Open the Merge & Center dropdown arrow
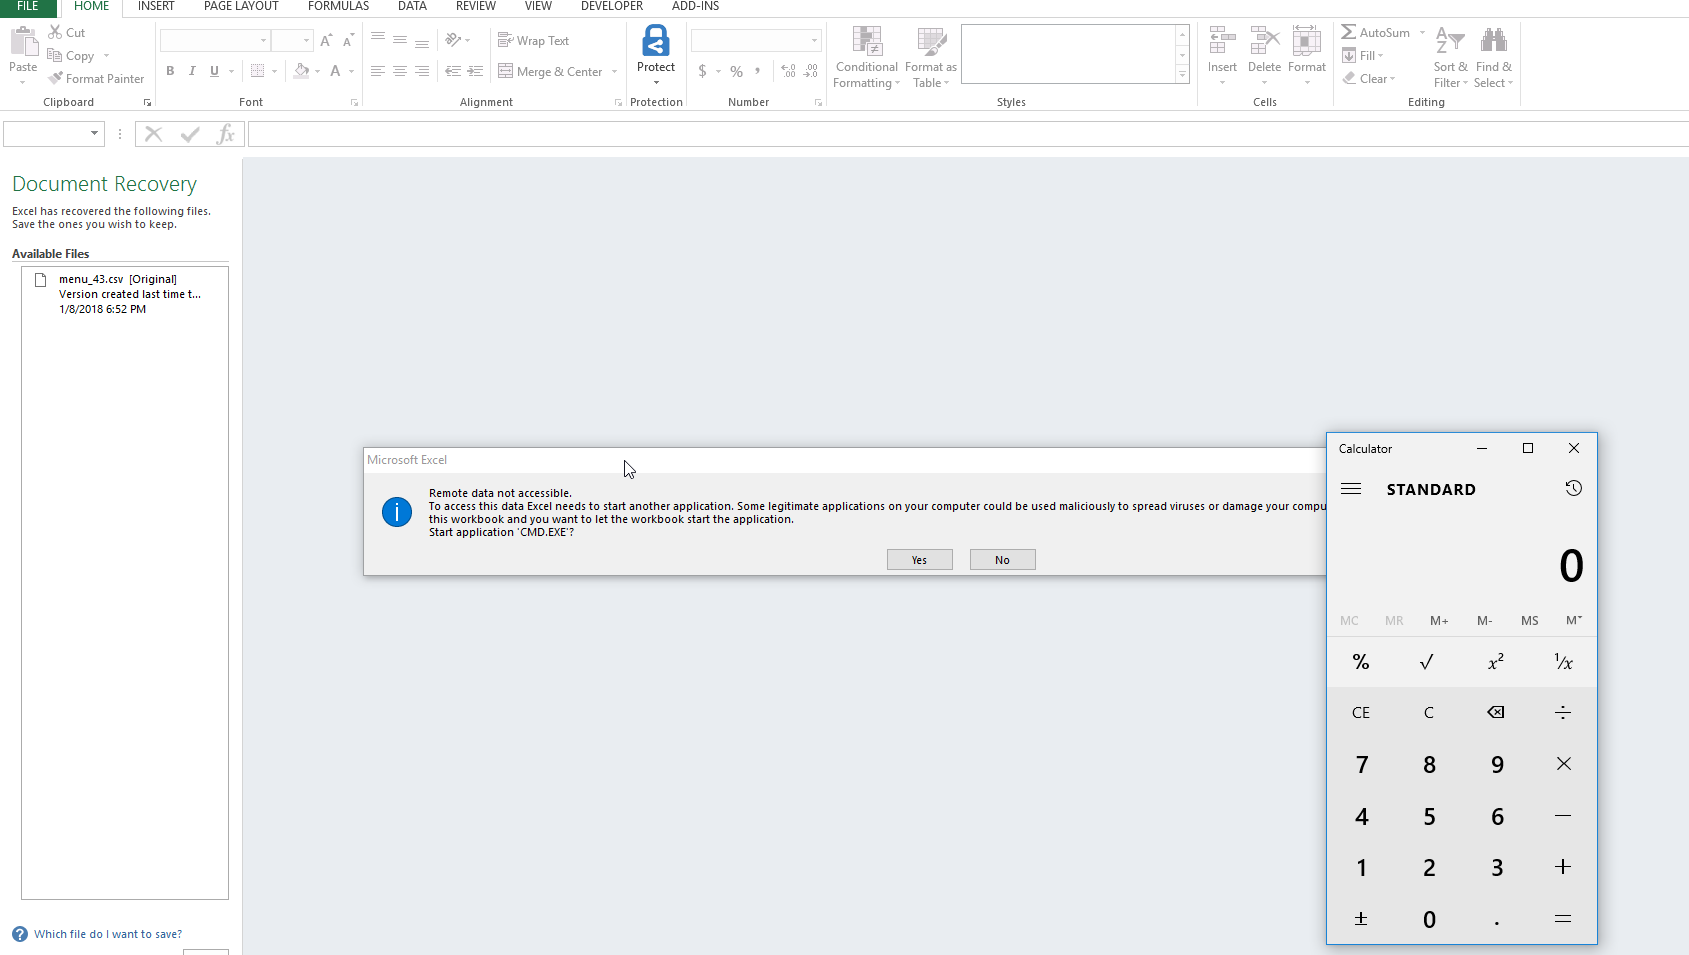Image resolution: width=1689 pixels, height=955 pixels. (x=614, y=71)
